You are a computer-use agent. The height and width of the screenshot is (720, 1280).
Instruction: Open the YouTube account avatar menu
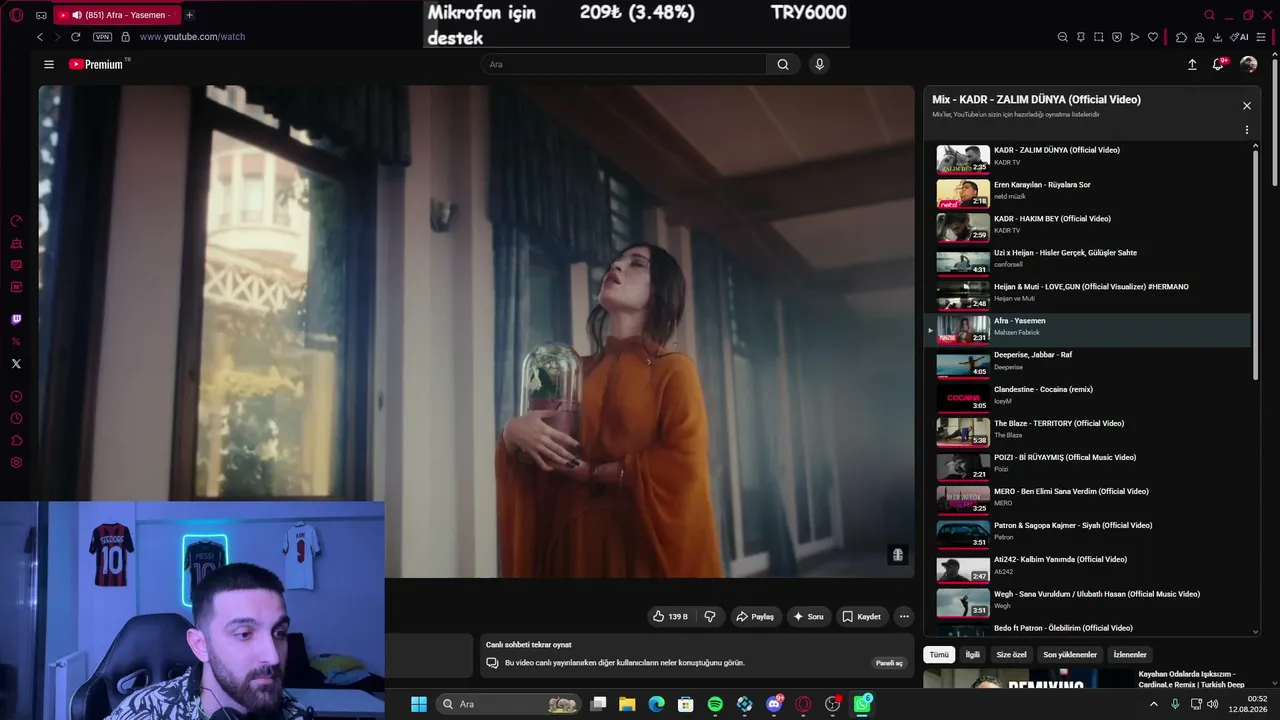(x=1248, y=64)
